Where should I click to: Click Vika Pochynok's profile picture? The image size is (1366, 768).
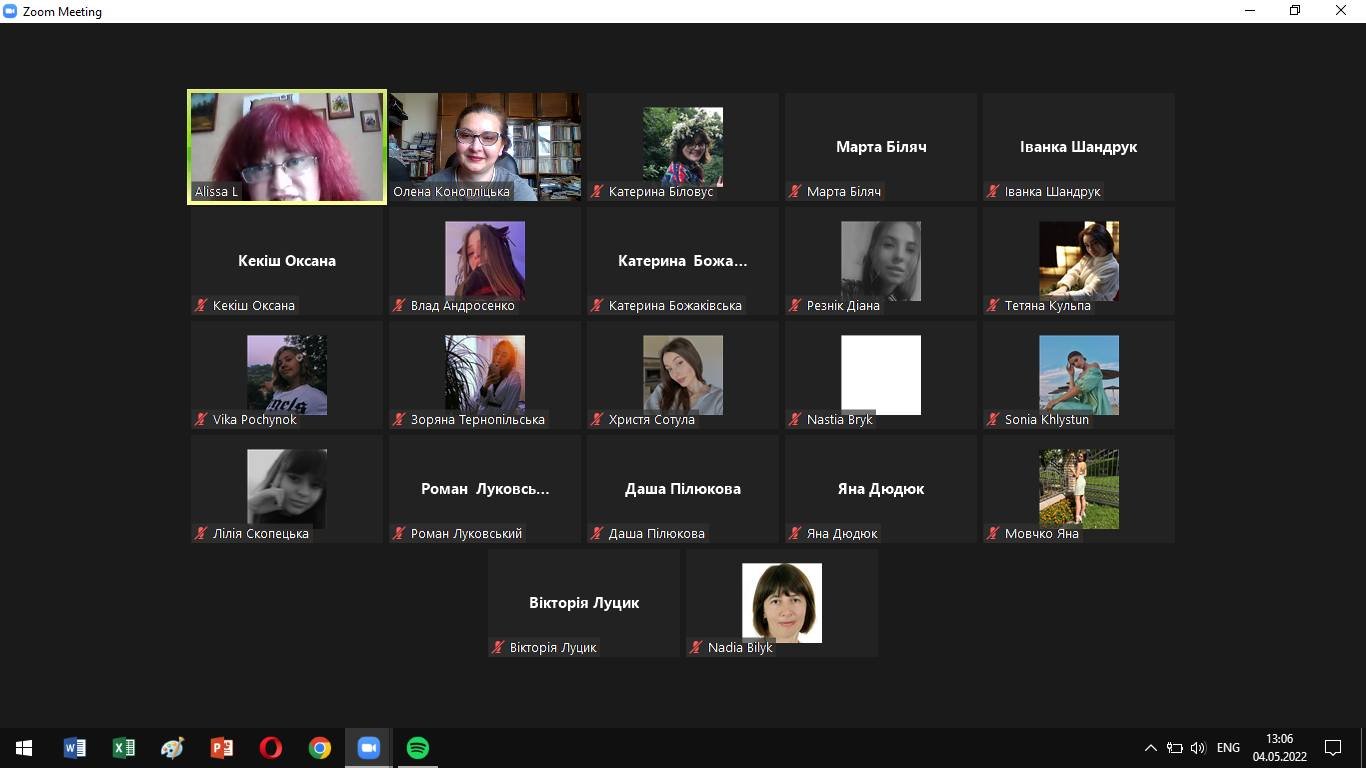coord(287,375)
